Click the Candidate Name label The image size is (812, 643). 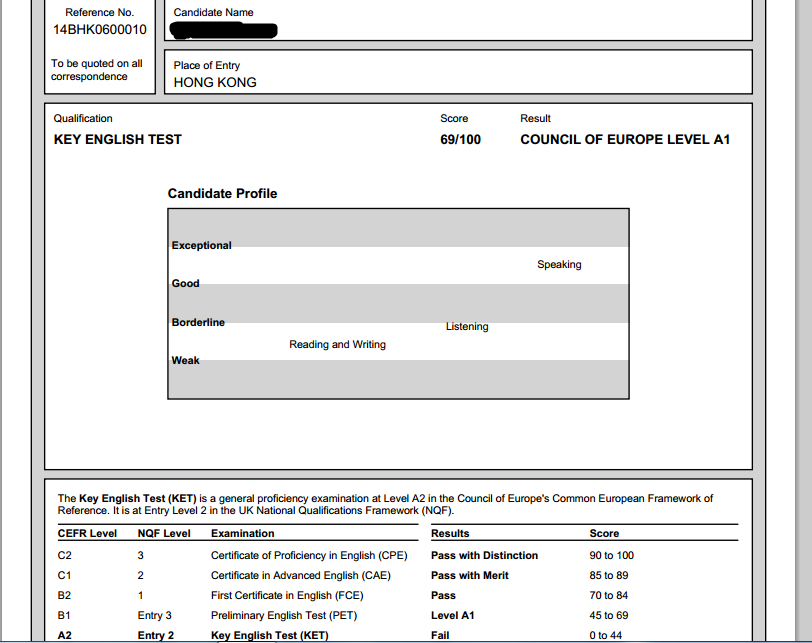(x=213, y=12)
